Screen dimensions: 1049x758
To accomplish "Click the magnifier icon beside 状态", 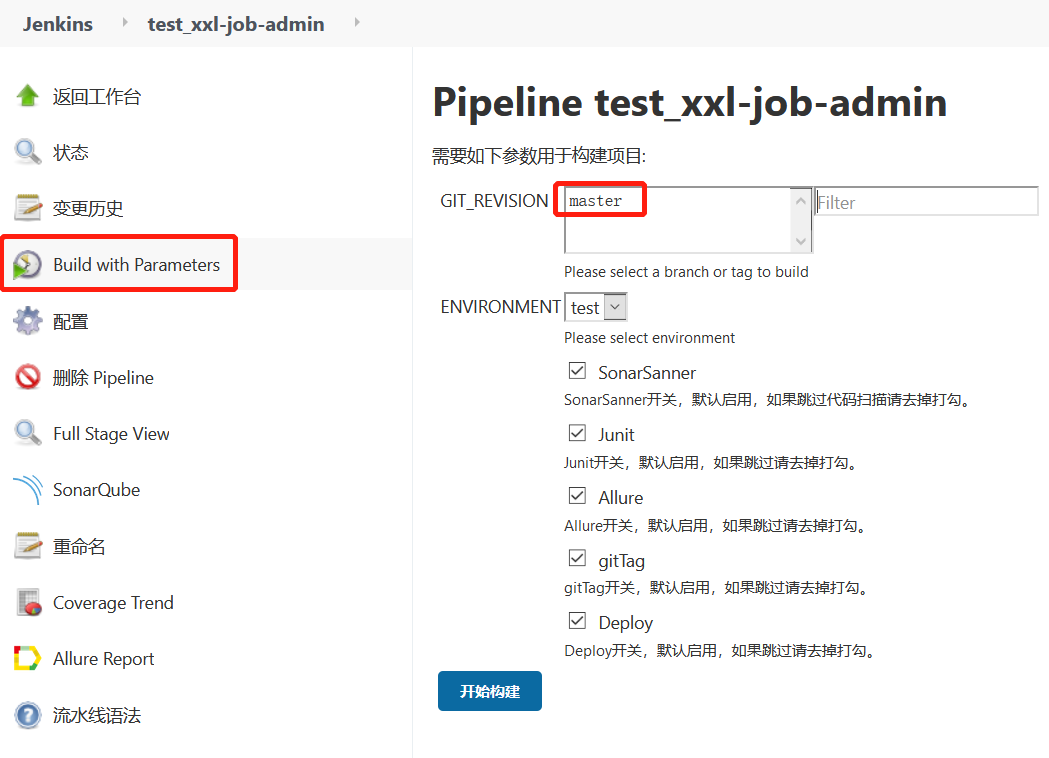I will (27, 152).
